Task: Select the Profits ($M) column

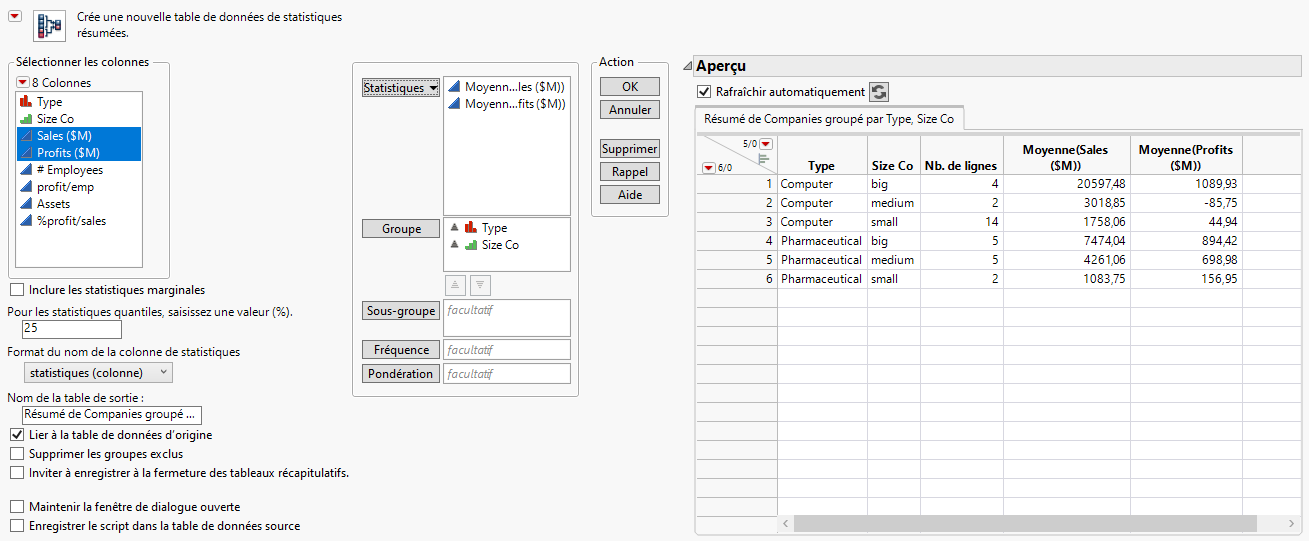Action: pos(80,153)
